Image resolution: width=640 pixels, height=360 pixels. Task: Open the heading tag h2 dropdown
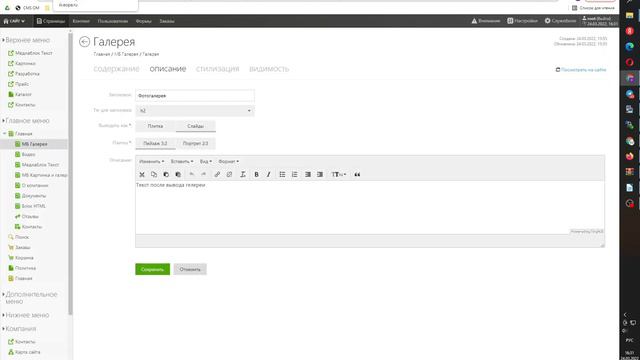click(x=195, y=111)
